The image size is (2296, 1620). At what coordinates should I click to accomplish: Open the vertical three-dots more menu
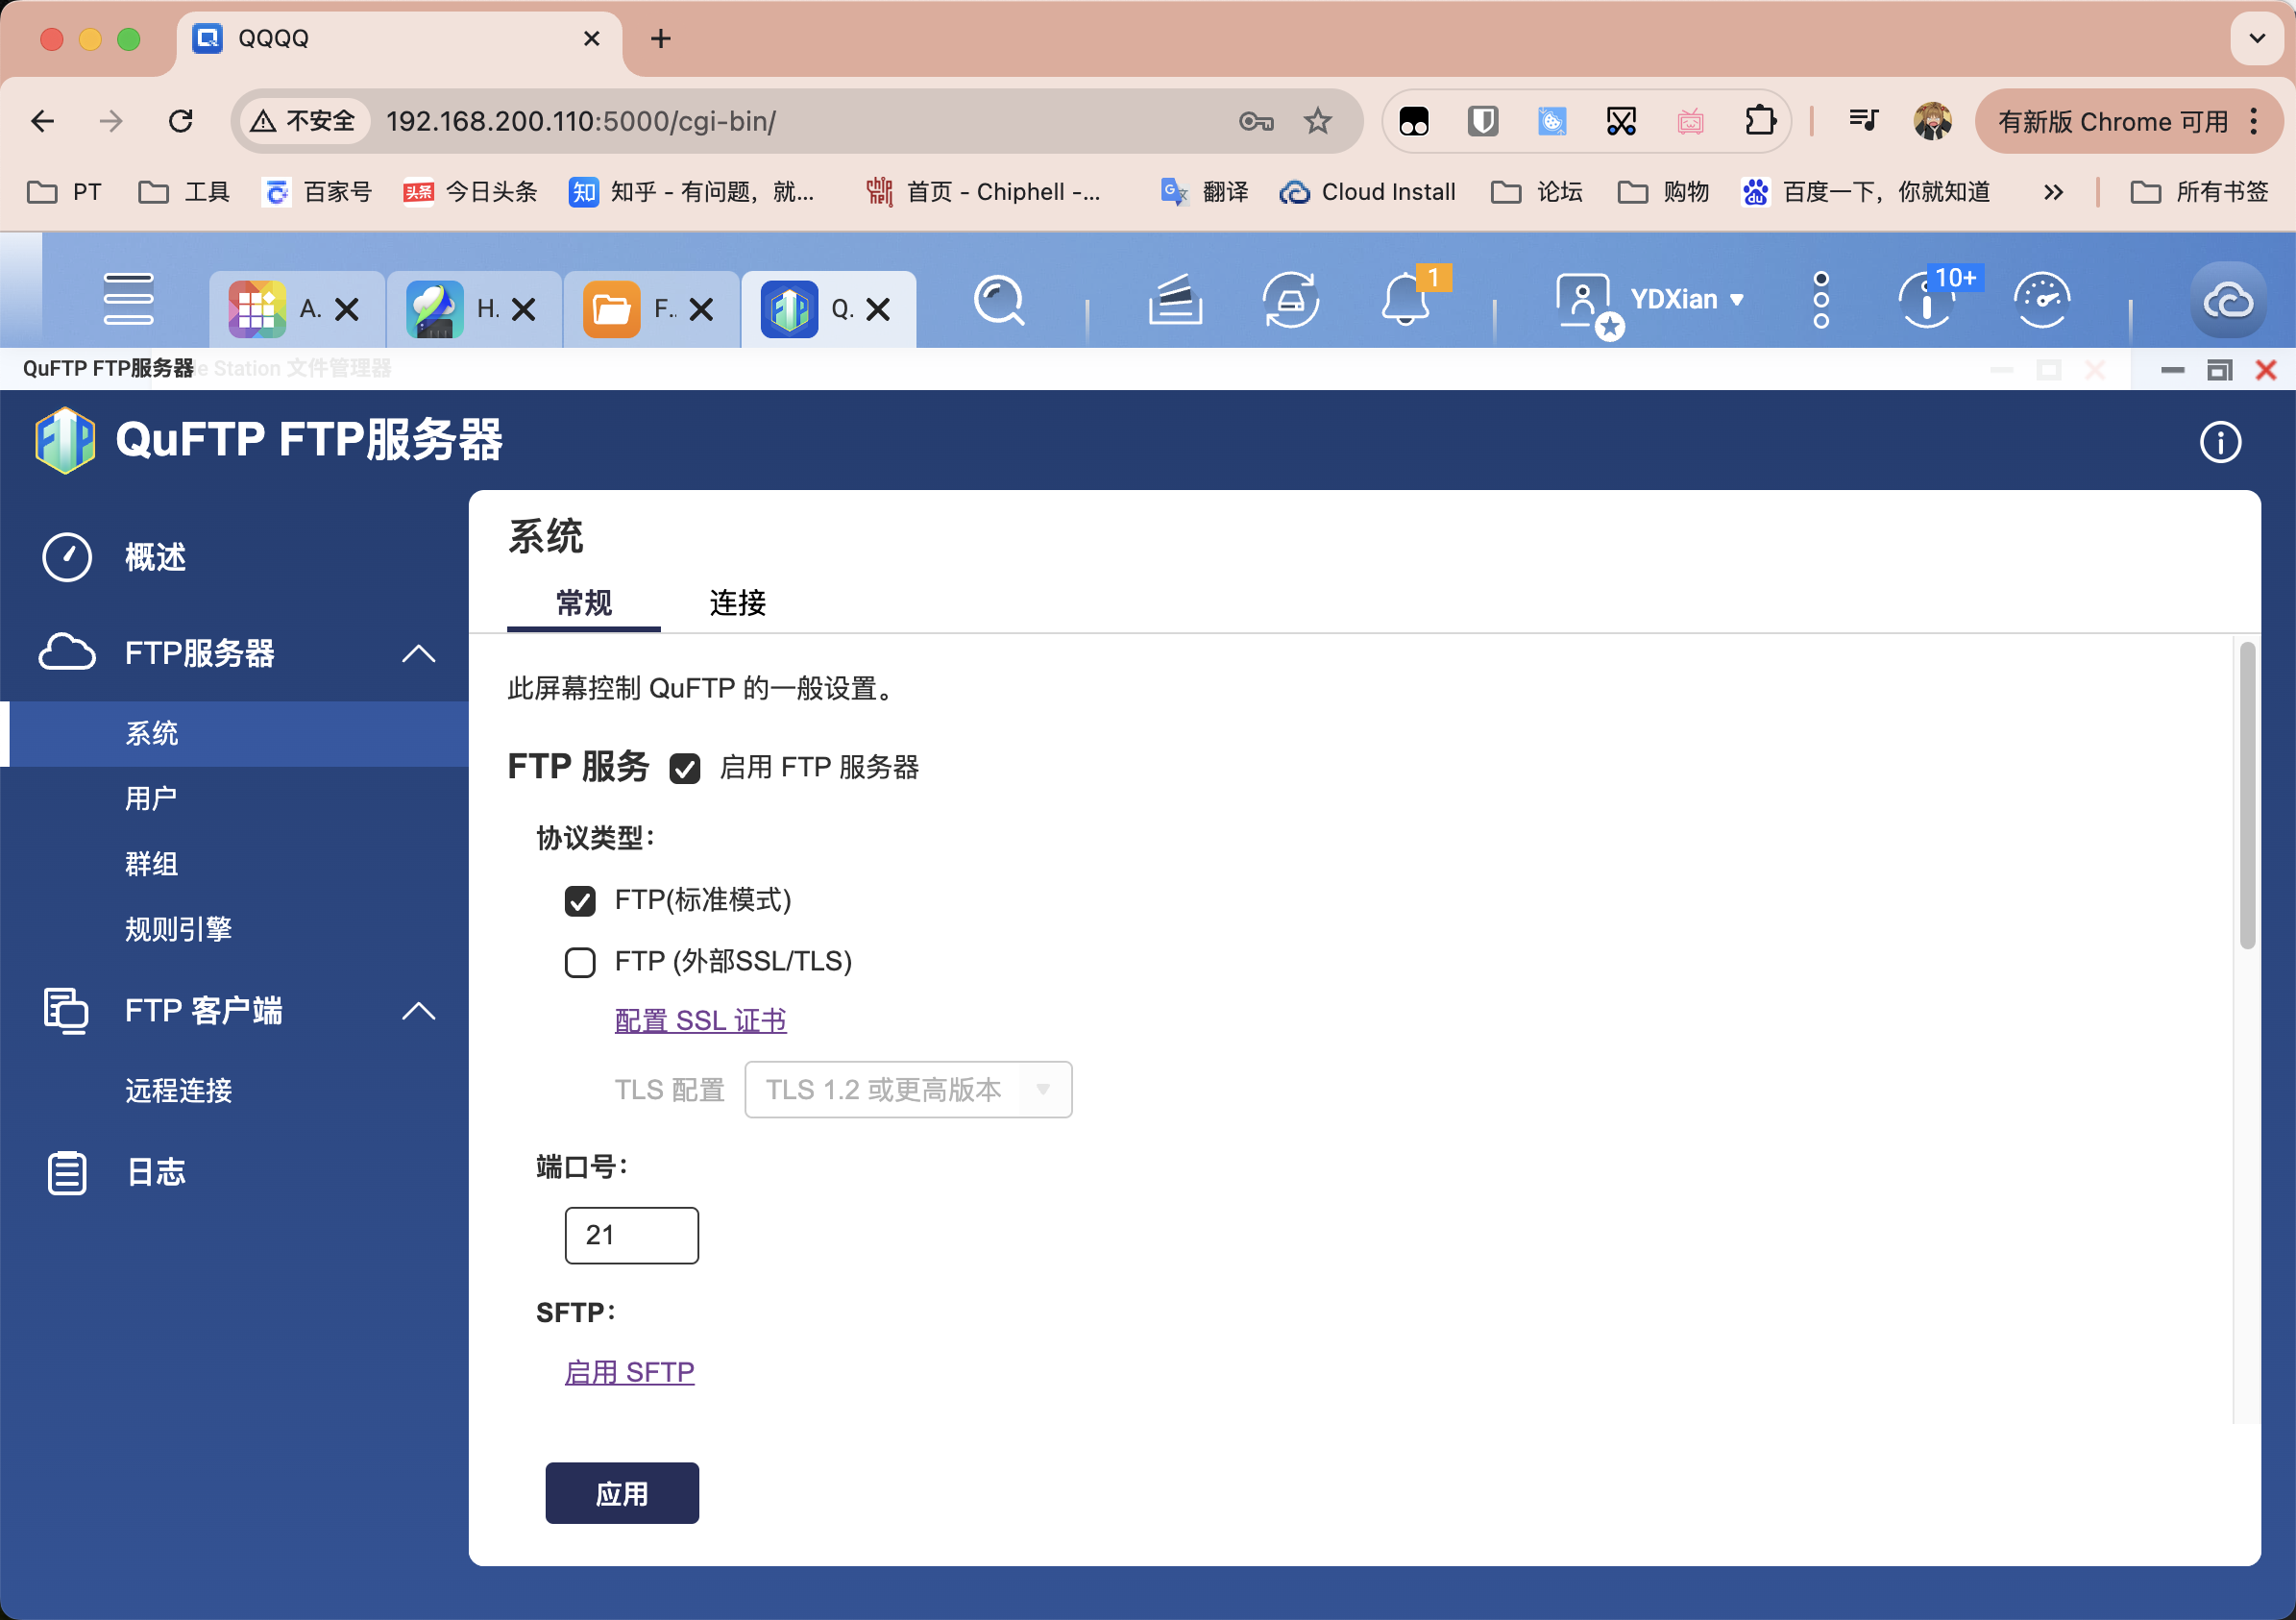click(1821, 299)
